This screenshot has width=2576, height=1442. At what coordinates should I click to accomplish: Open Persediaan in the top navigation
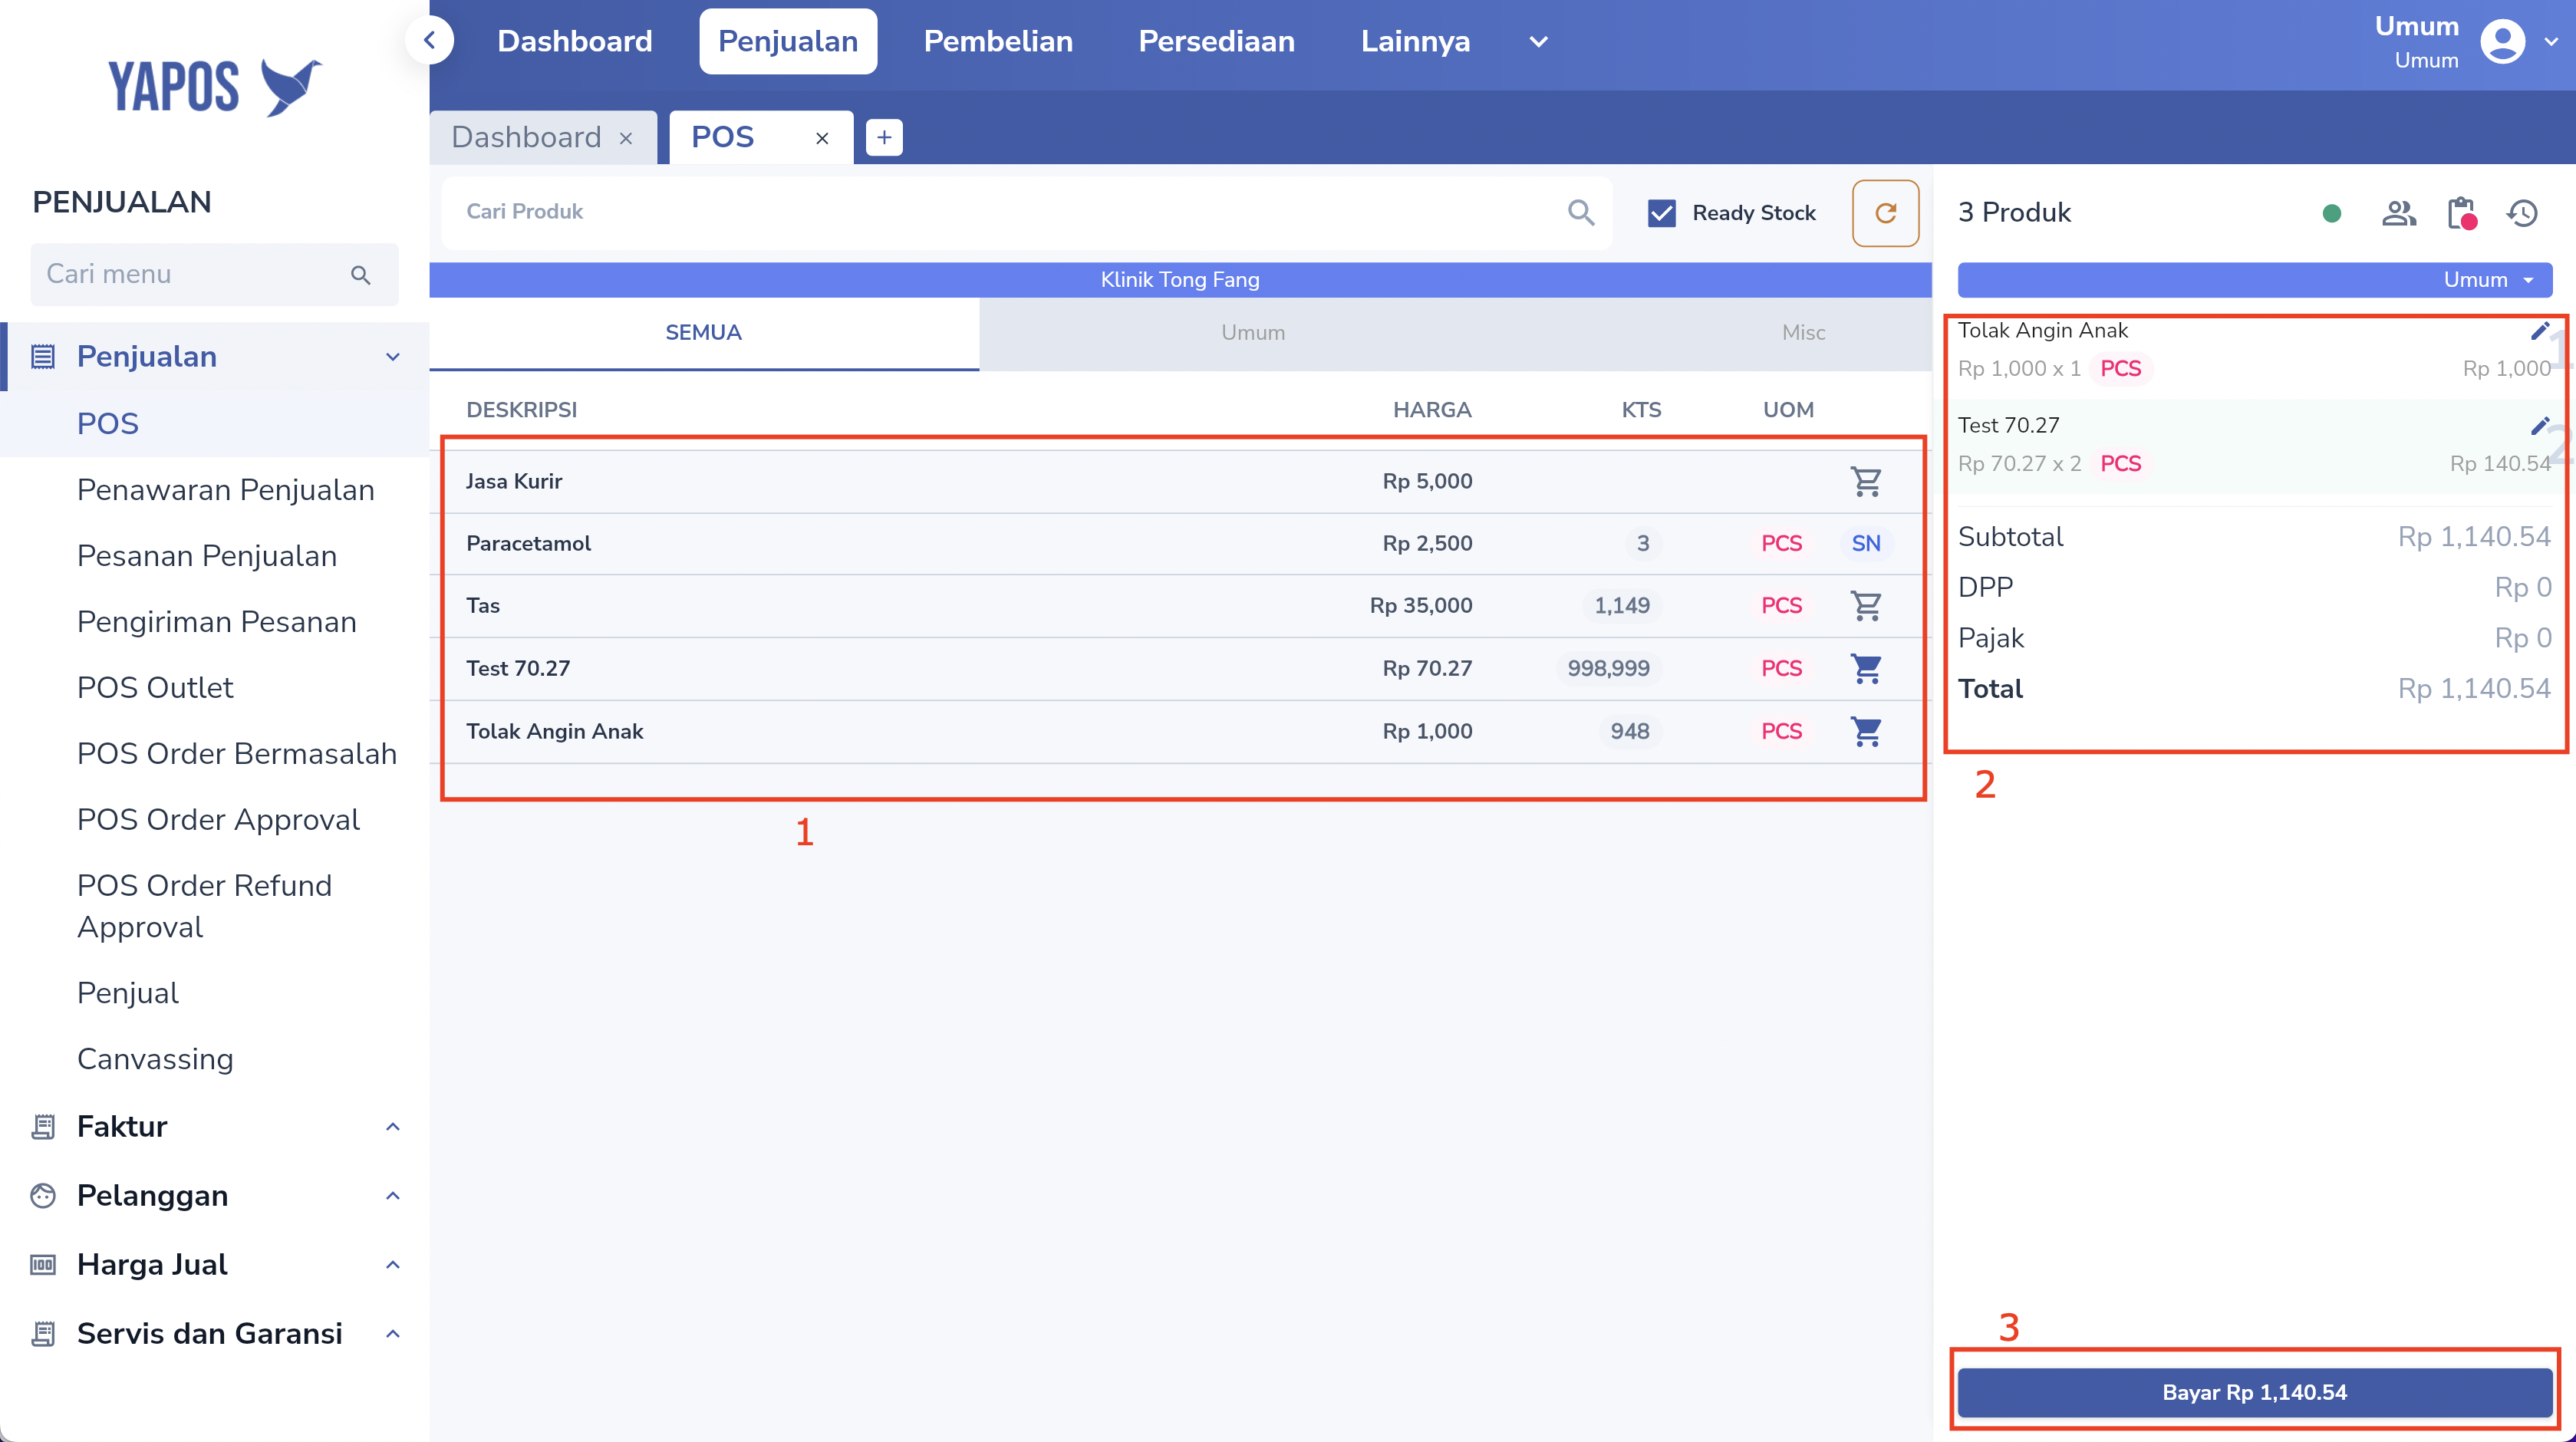tap(1216, 41)
